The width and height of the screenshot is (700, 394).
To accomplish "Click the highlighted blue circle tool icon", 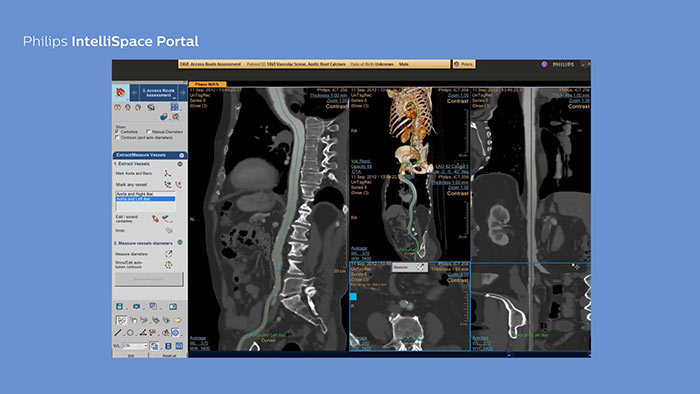I will point(175,333).
